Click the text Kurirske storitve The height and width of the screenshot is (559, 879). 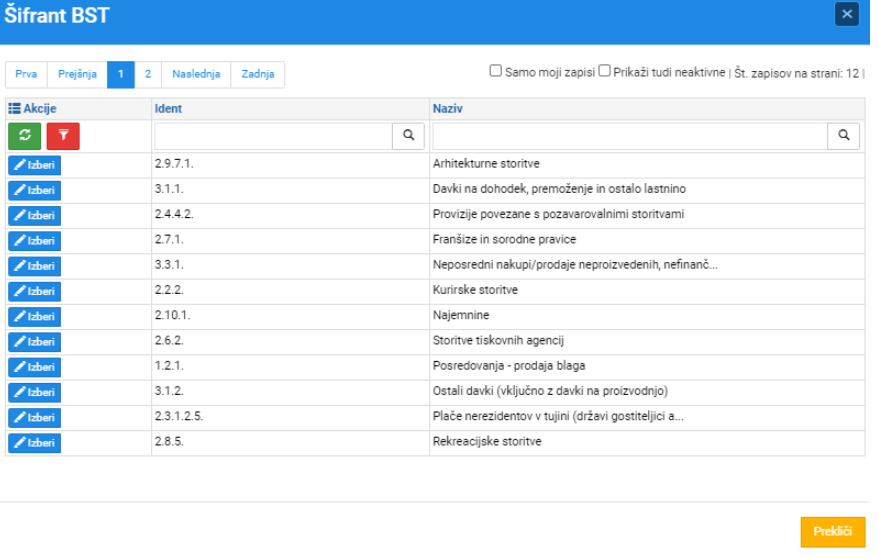click(475, 290)
